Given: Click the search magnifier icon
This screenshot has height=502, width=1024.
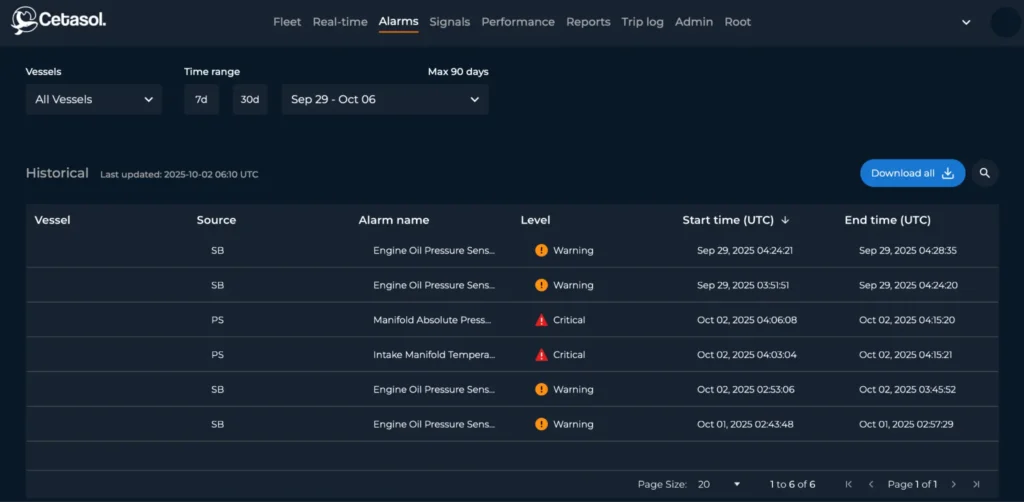Looking at the screenshot, I should point(984,173).
